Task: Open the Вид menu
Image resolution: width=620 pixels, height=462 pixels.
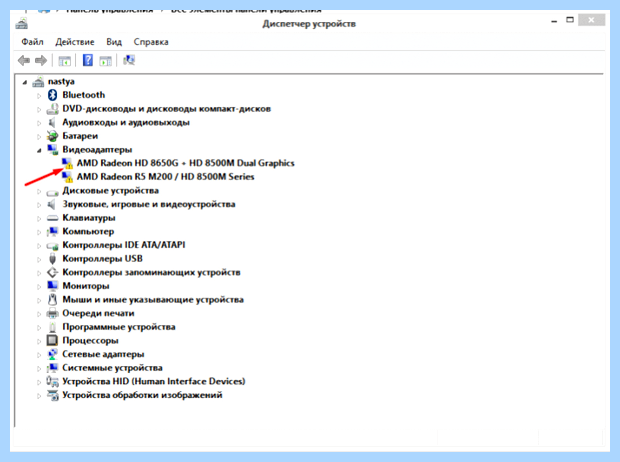Action: [x=114, y=42]
